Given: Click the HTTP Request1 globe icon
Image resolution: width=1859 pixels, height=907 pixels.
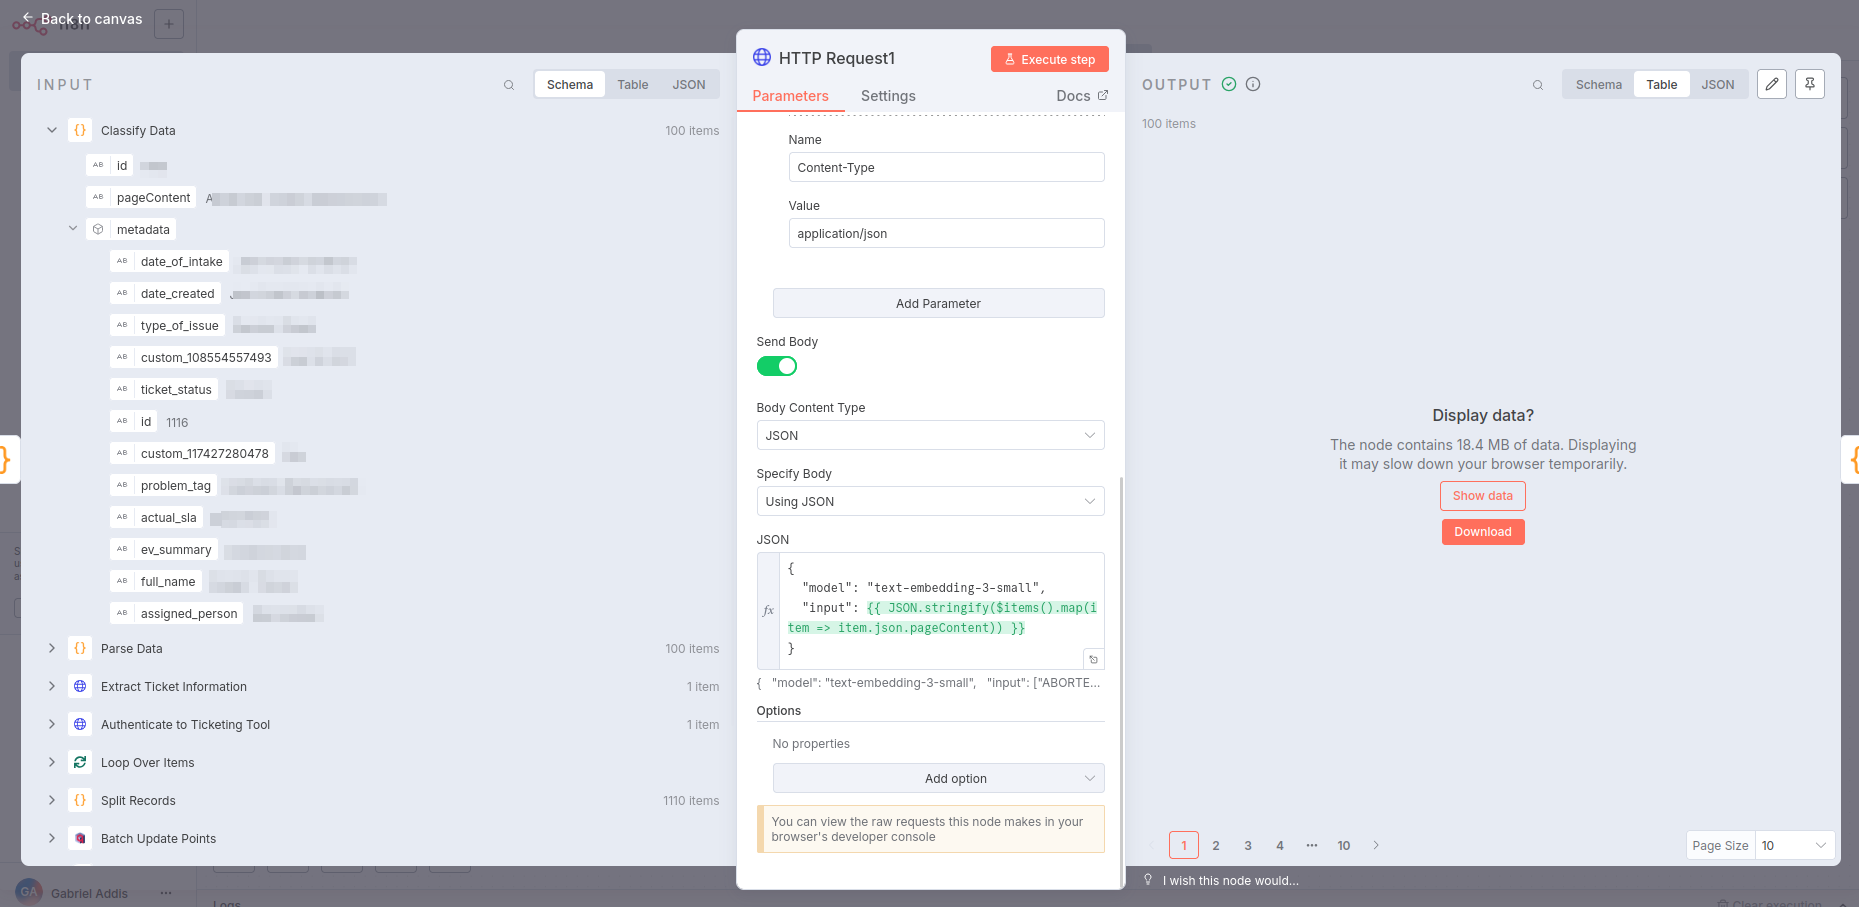Looking at the screenshot, I should [x=762, y=57].
